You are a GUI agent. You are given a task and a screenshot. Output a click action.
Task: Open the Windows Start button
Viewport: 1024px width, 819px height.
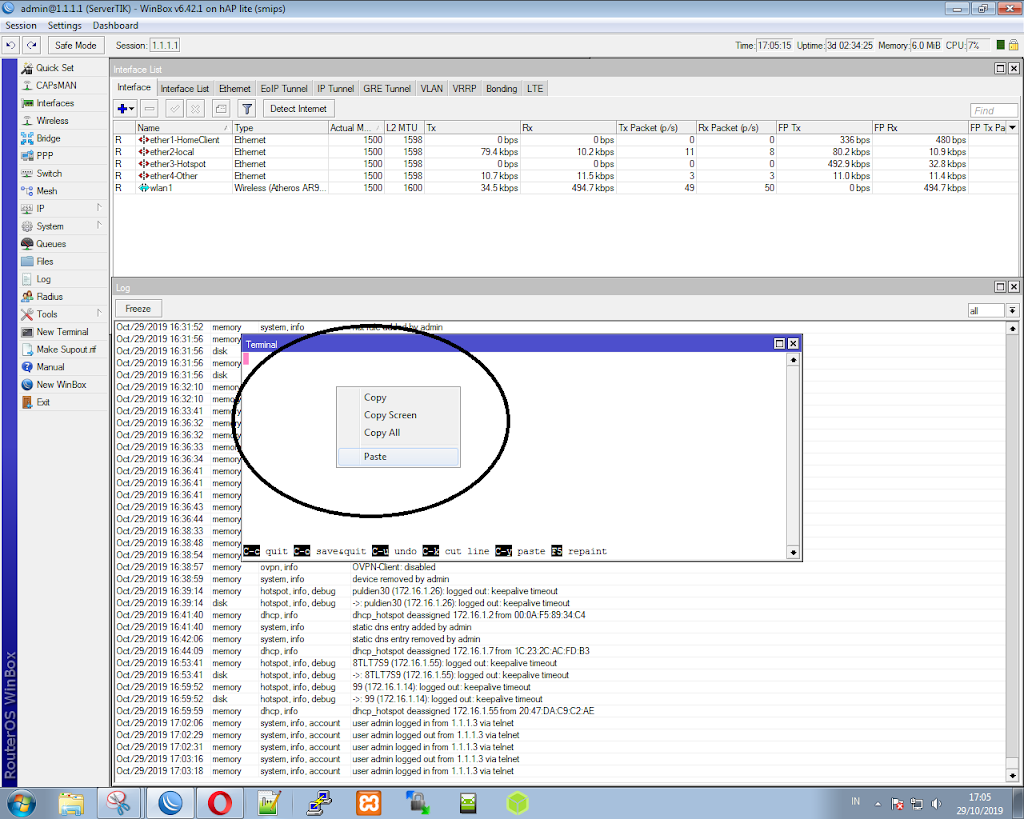coord(21,803)
